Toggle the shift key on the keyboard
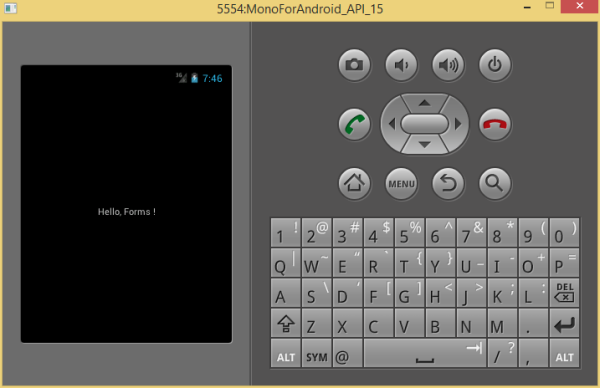The height and width of the screenshot is (388, 600). [286, 324]
